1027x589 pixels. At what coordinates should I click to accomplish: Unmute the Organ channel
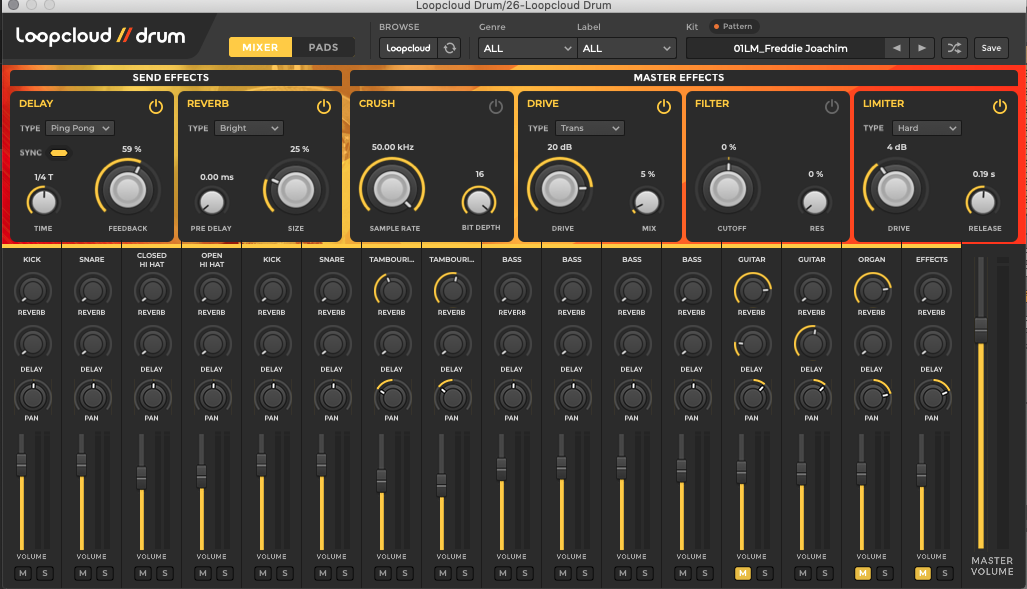coord(863,573)
